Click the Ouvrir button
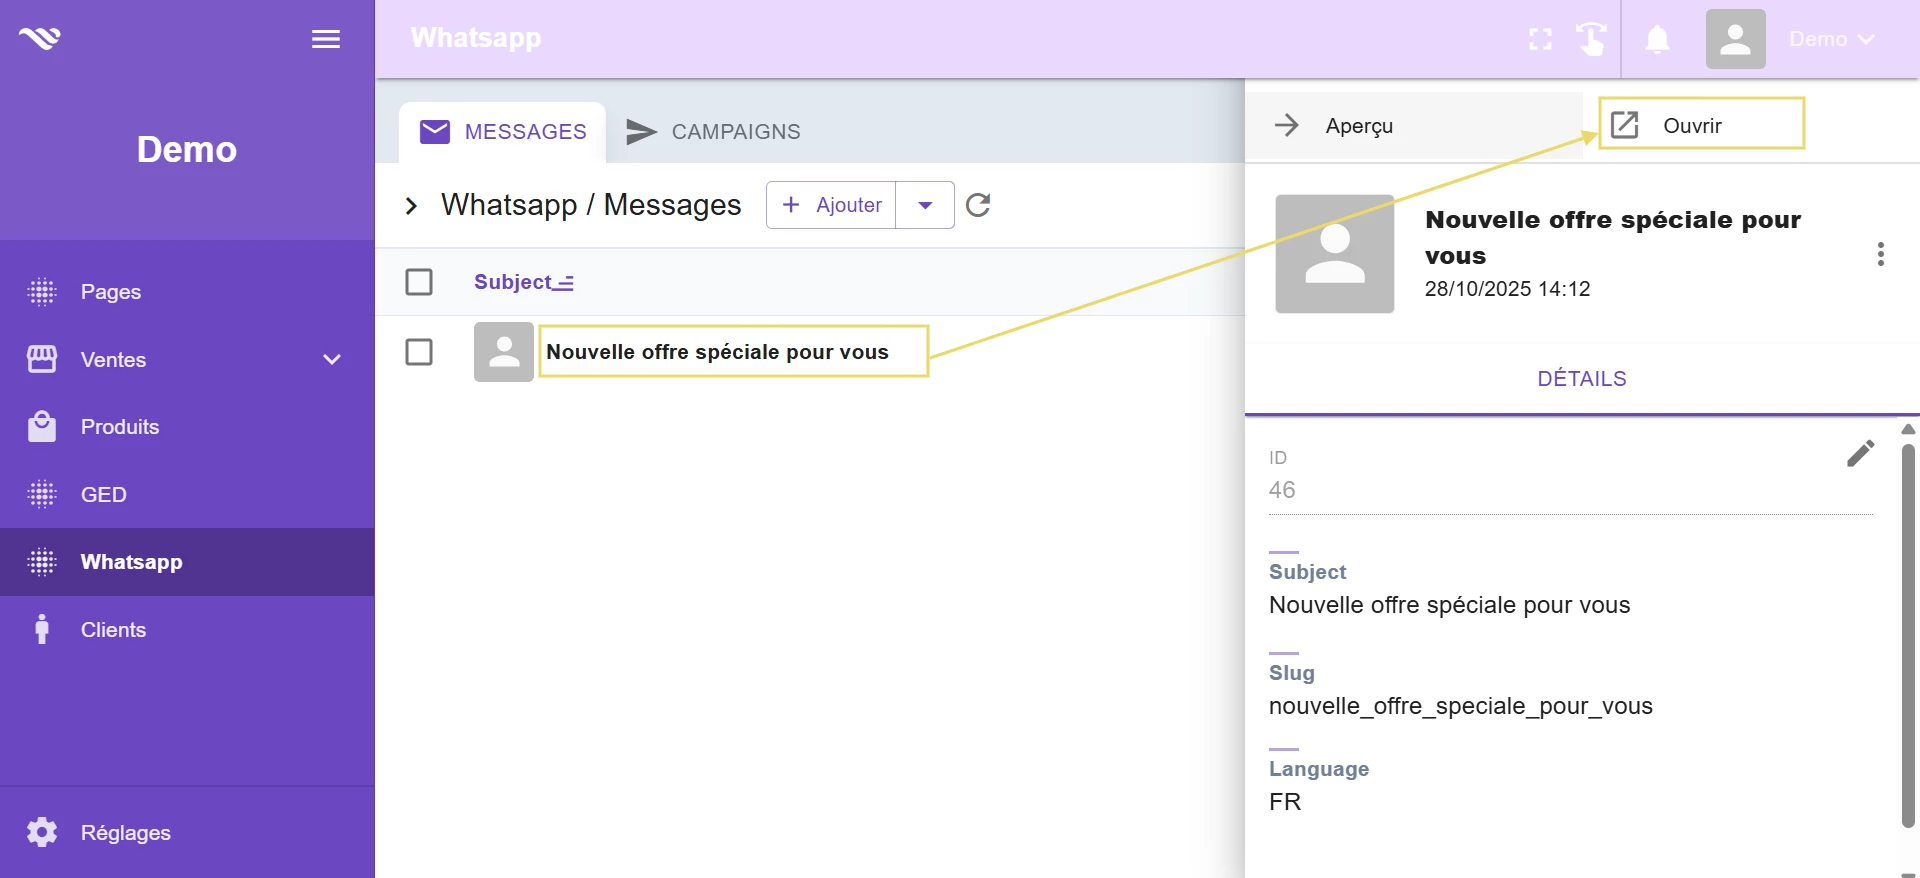Image resolution: width=1920 pixels, height=878 pixels. pos(1701,125)
